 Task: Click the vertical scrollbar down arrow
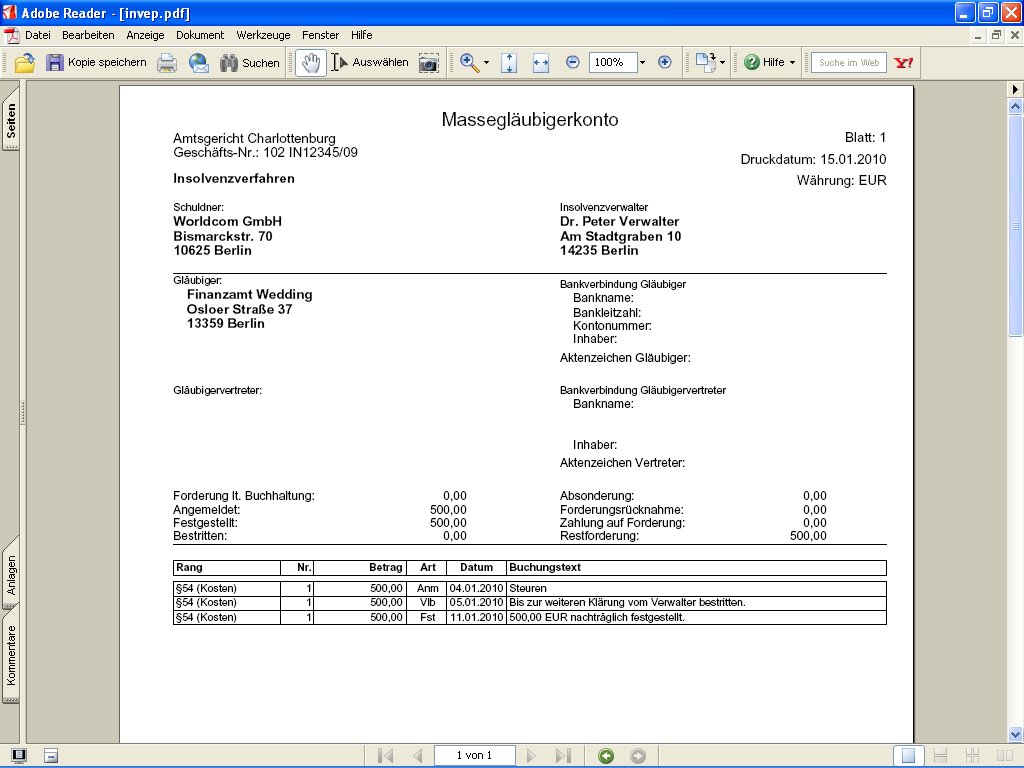(1016, 735)
